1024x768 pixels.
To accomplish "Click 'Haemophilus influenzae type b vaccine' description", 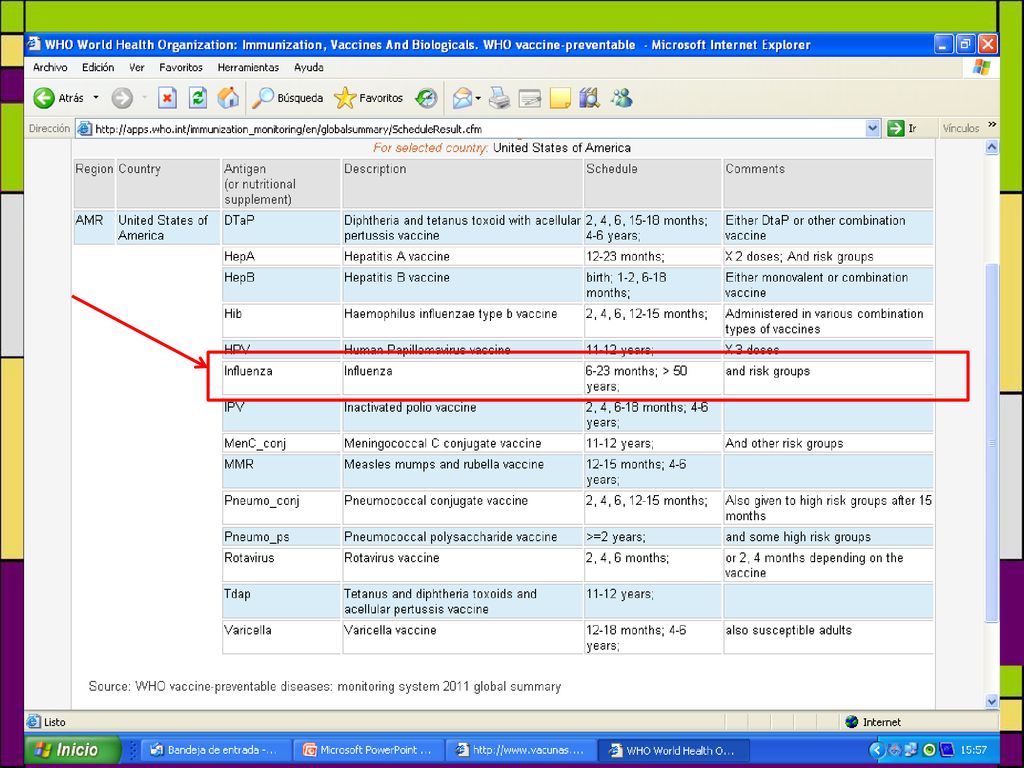I will (451, 313).
